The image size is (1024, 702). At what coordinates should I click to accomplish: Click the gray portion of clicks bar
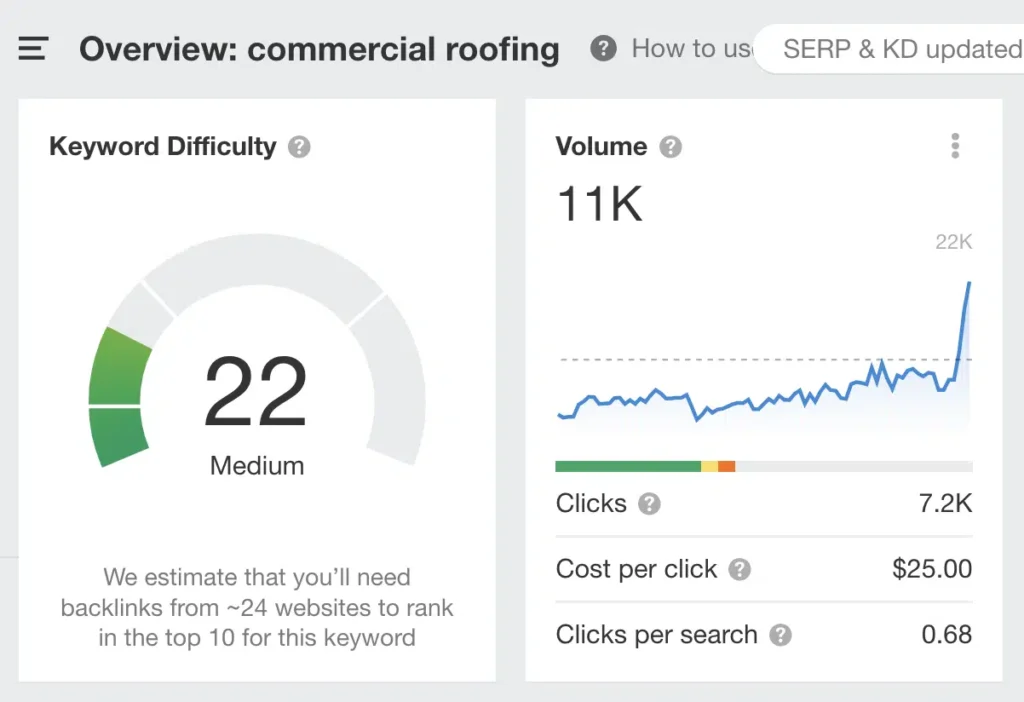853,466
